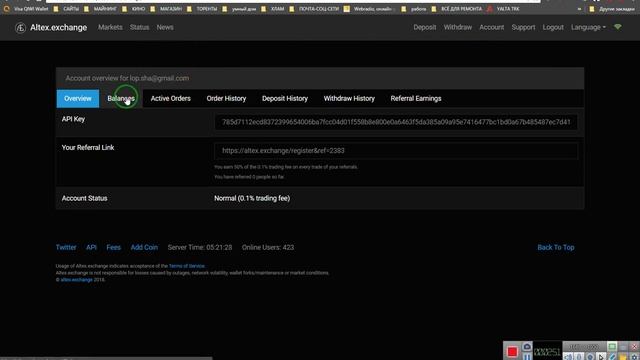Switch to the Active Orders tab
This screenshot has width=640, height=360.
[x=171, y=98]
